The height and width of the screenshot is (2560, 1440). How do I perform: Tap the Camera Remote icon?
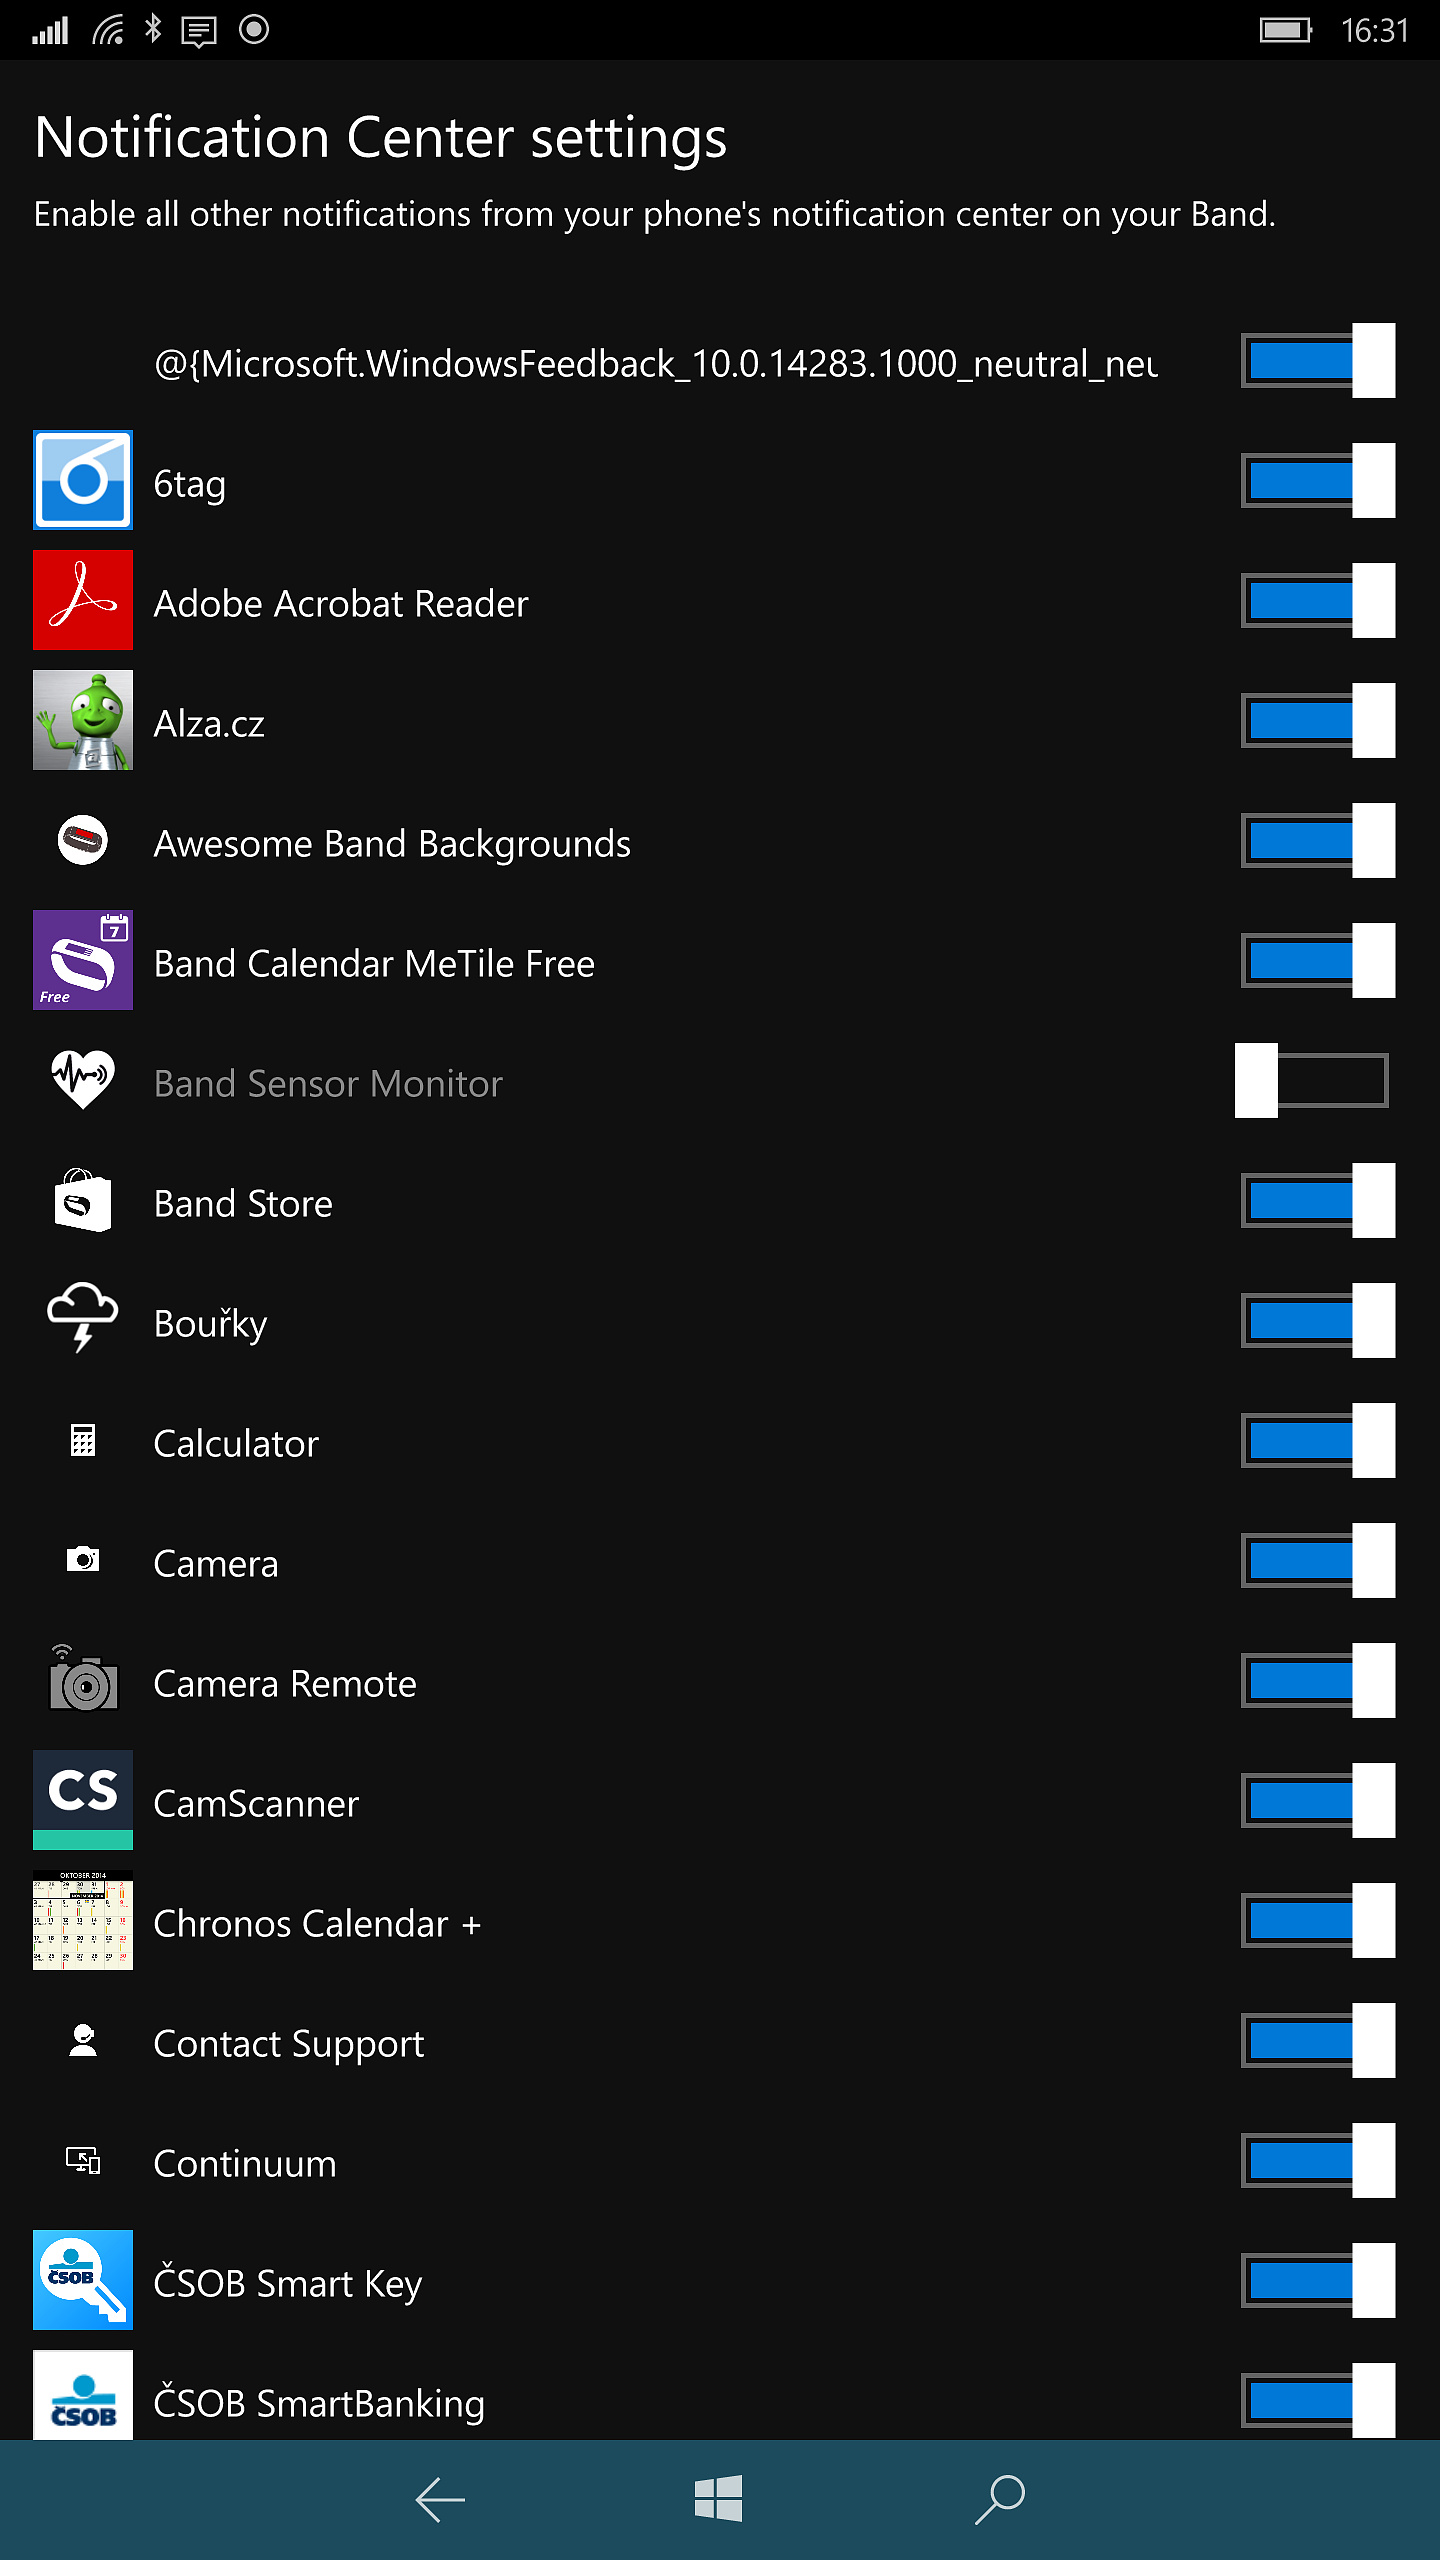pyautogui.click(x=83, y=1678)
